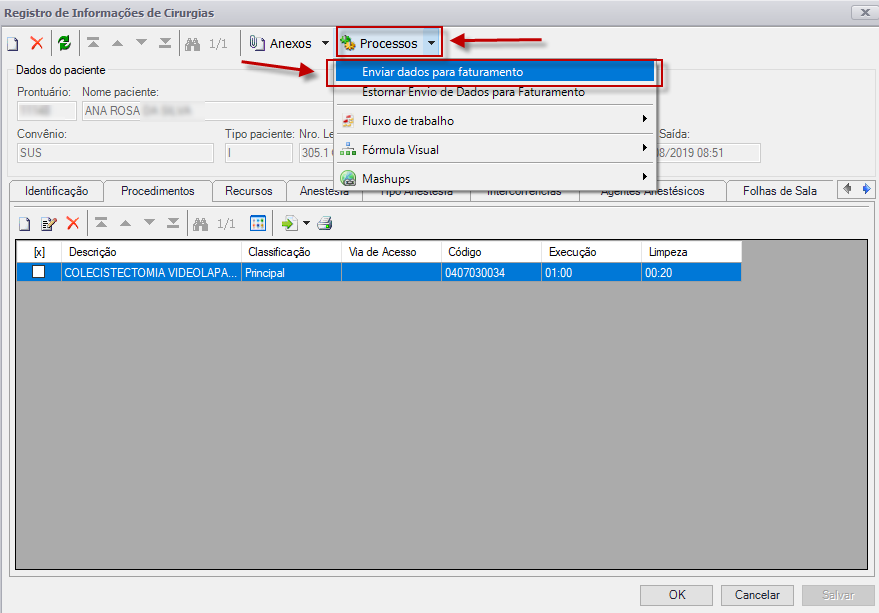Go to previous row in grid toolbar
Screen dimensions: 879x613
pos(125,223)
